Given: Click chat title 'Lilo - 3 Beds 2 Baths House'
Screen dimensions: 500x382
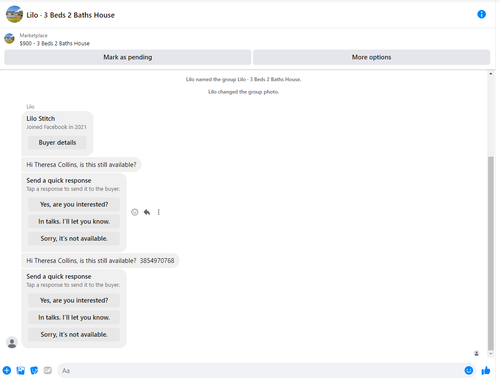Looking at the screenshot, I should point(71,15).
